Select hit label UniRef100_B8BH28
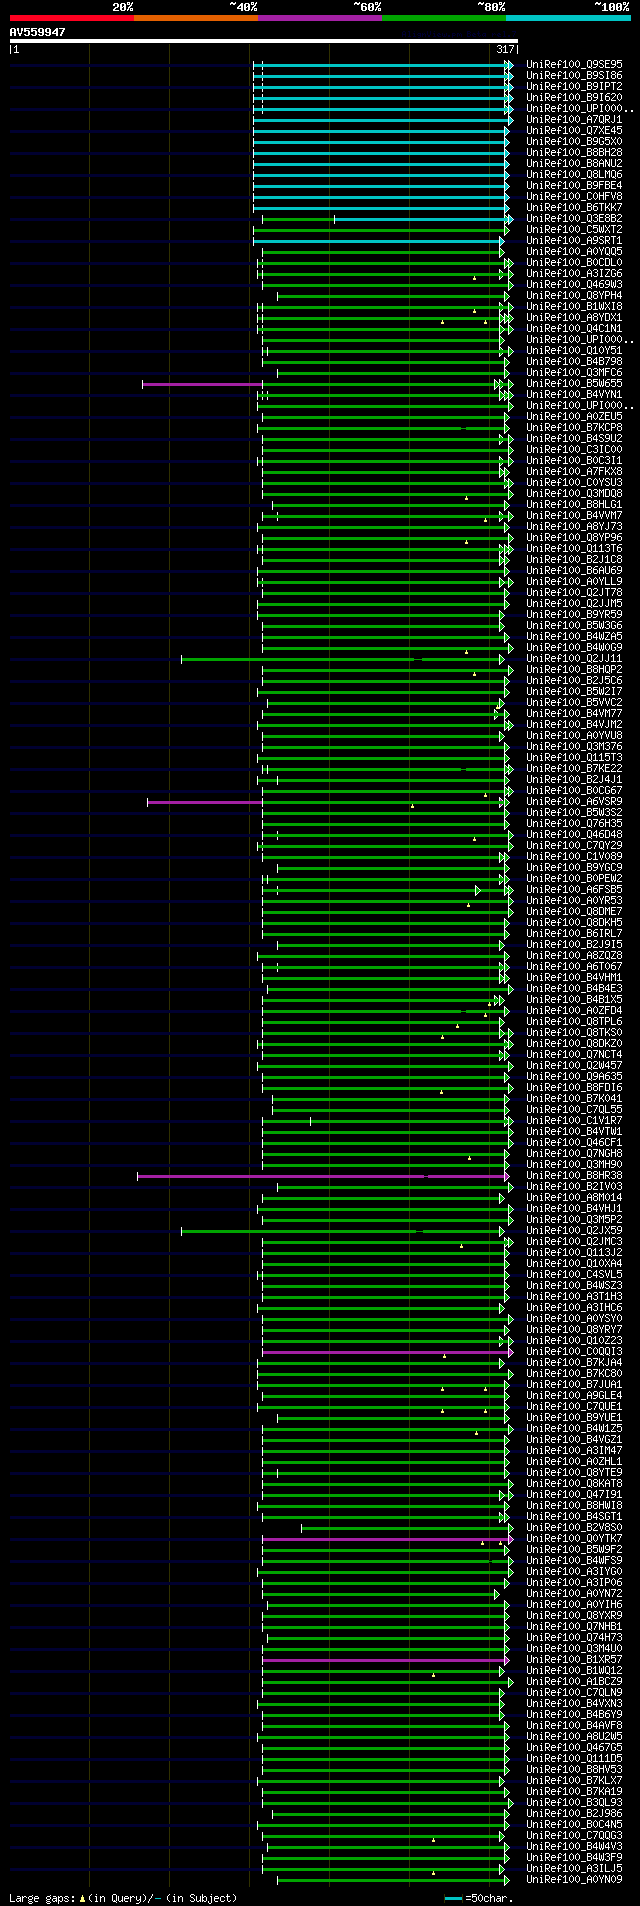This screenshot has height=1906, width=640. click(x=574, y=152)
